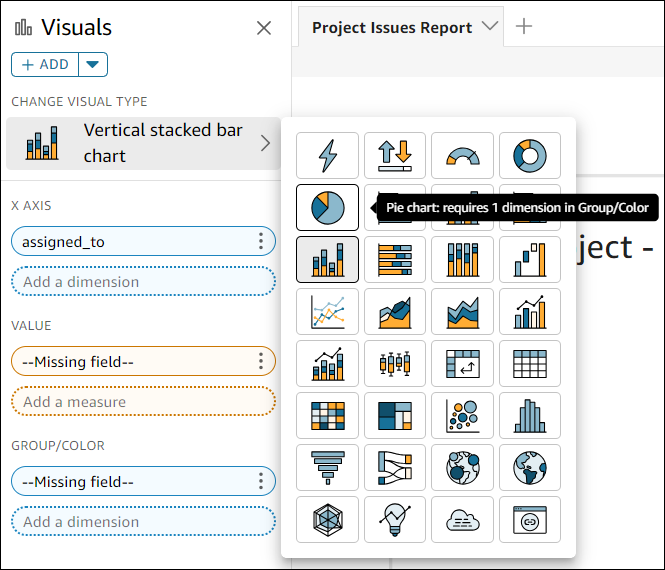The height and width of the screenshot is (570, 665).
Task: Select the Pie chart icon
Action: click(328, 208)
